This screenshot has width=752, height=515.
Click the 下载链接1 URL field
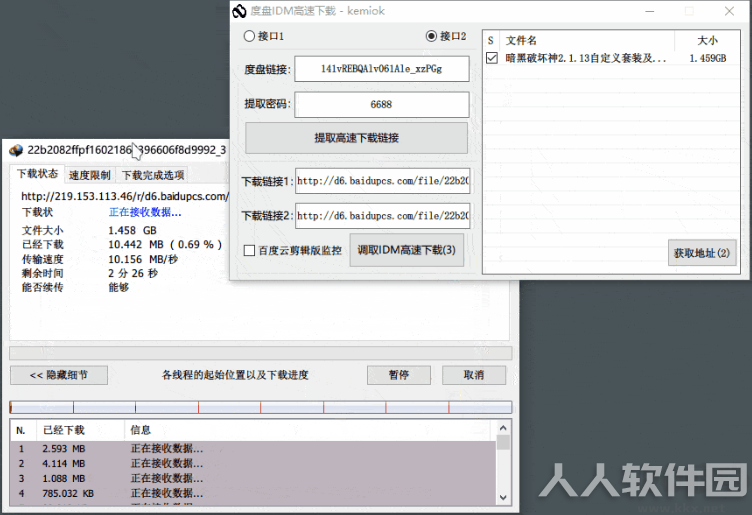coord(382,181)
